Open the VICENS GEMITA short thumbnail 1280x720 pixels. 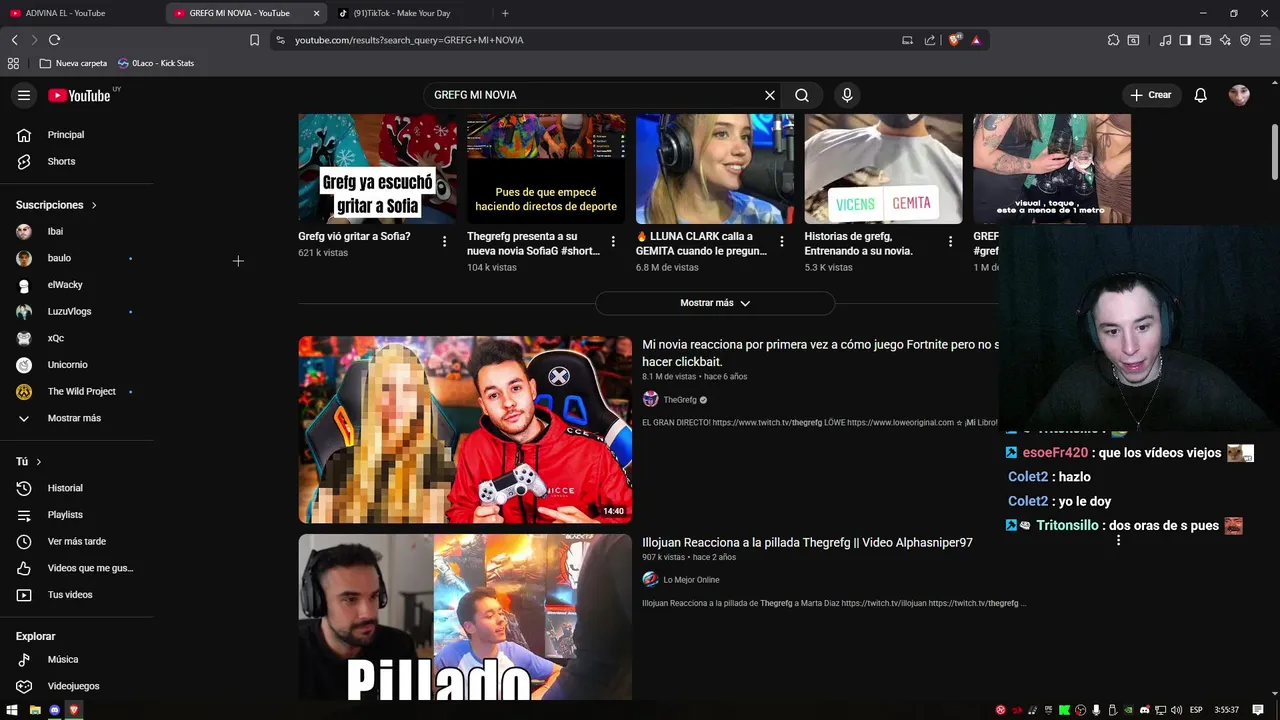884,169
